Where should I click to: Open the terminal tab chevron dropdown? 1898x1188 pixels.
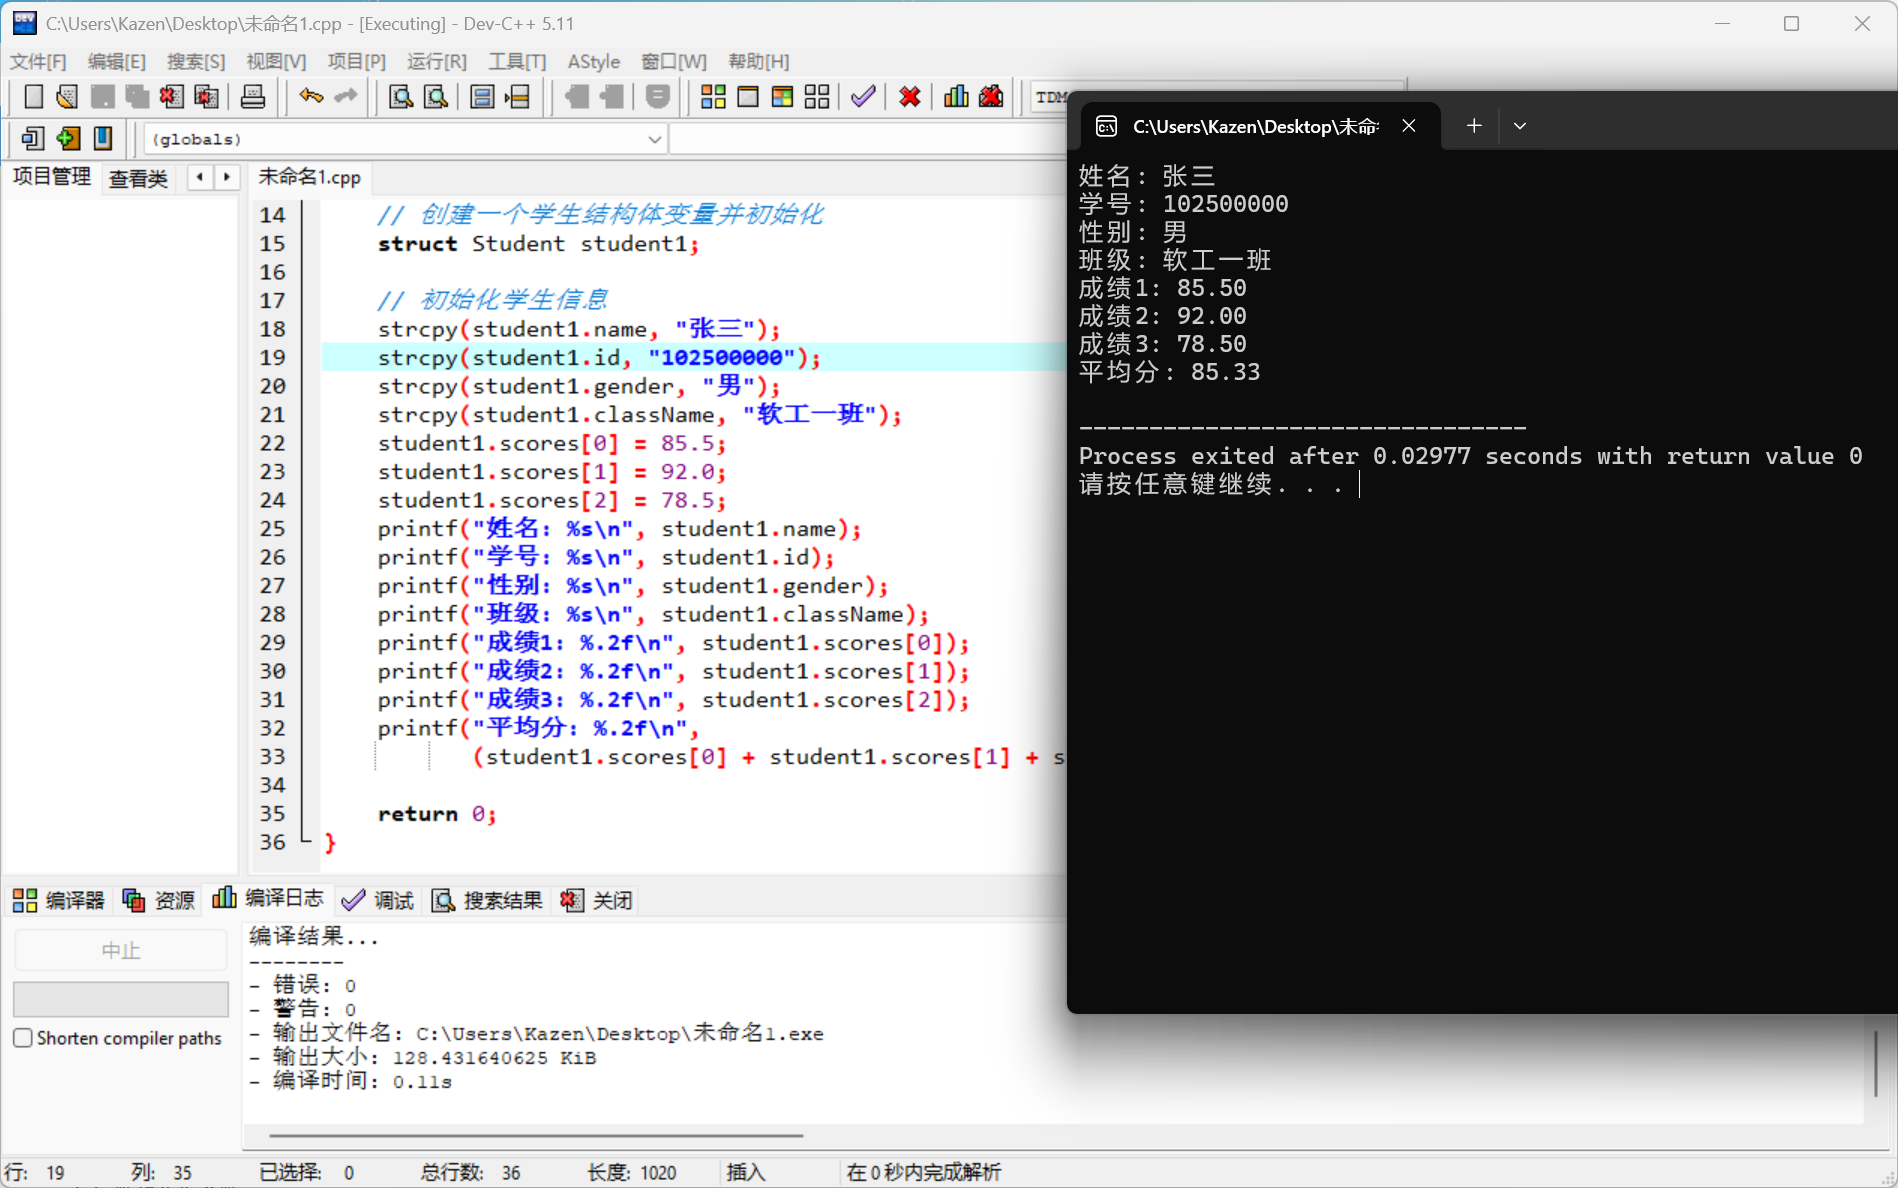[x=1520, y=126]
